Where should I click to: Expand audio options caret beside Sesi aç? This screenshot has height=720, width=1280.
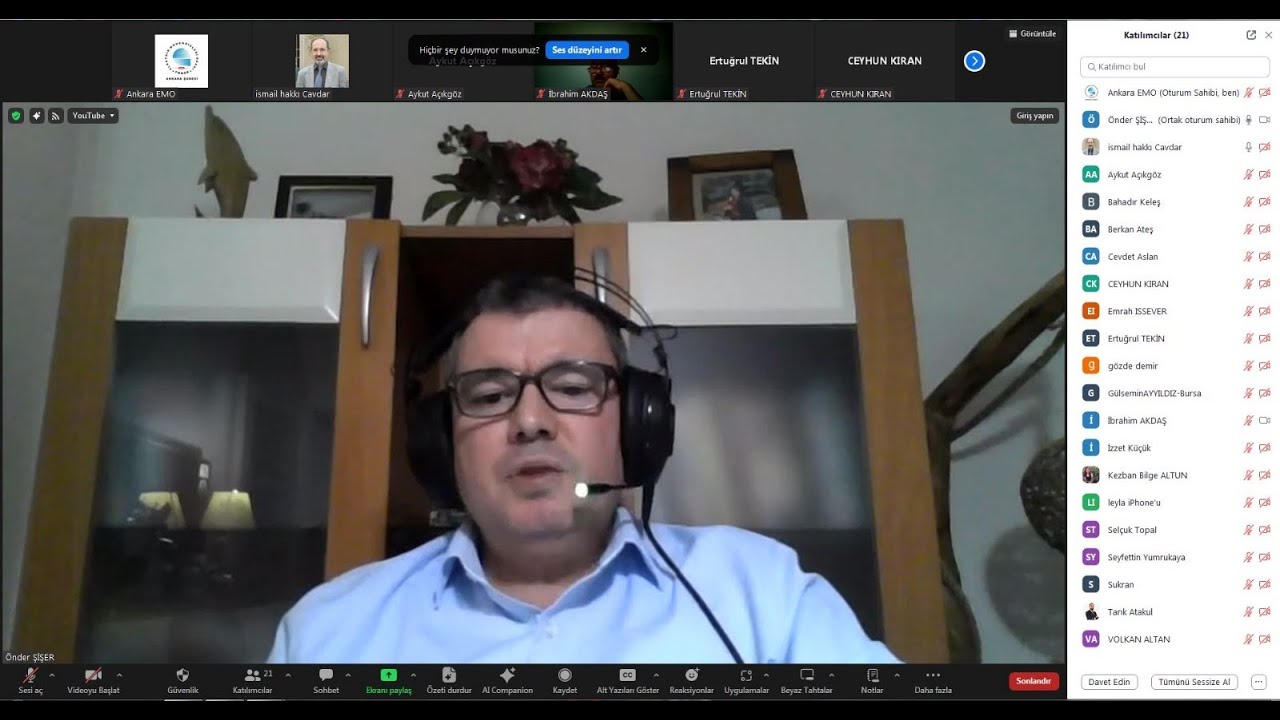(x=52, y=675)
